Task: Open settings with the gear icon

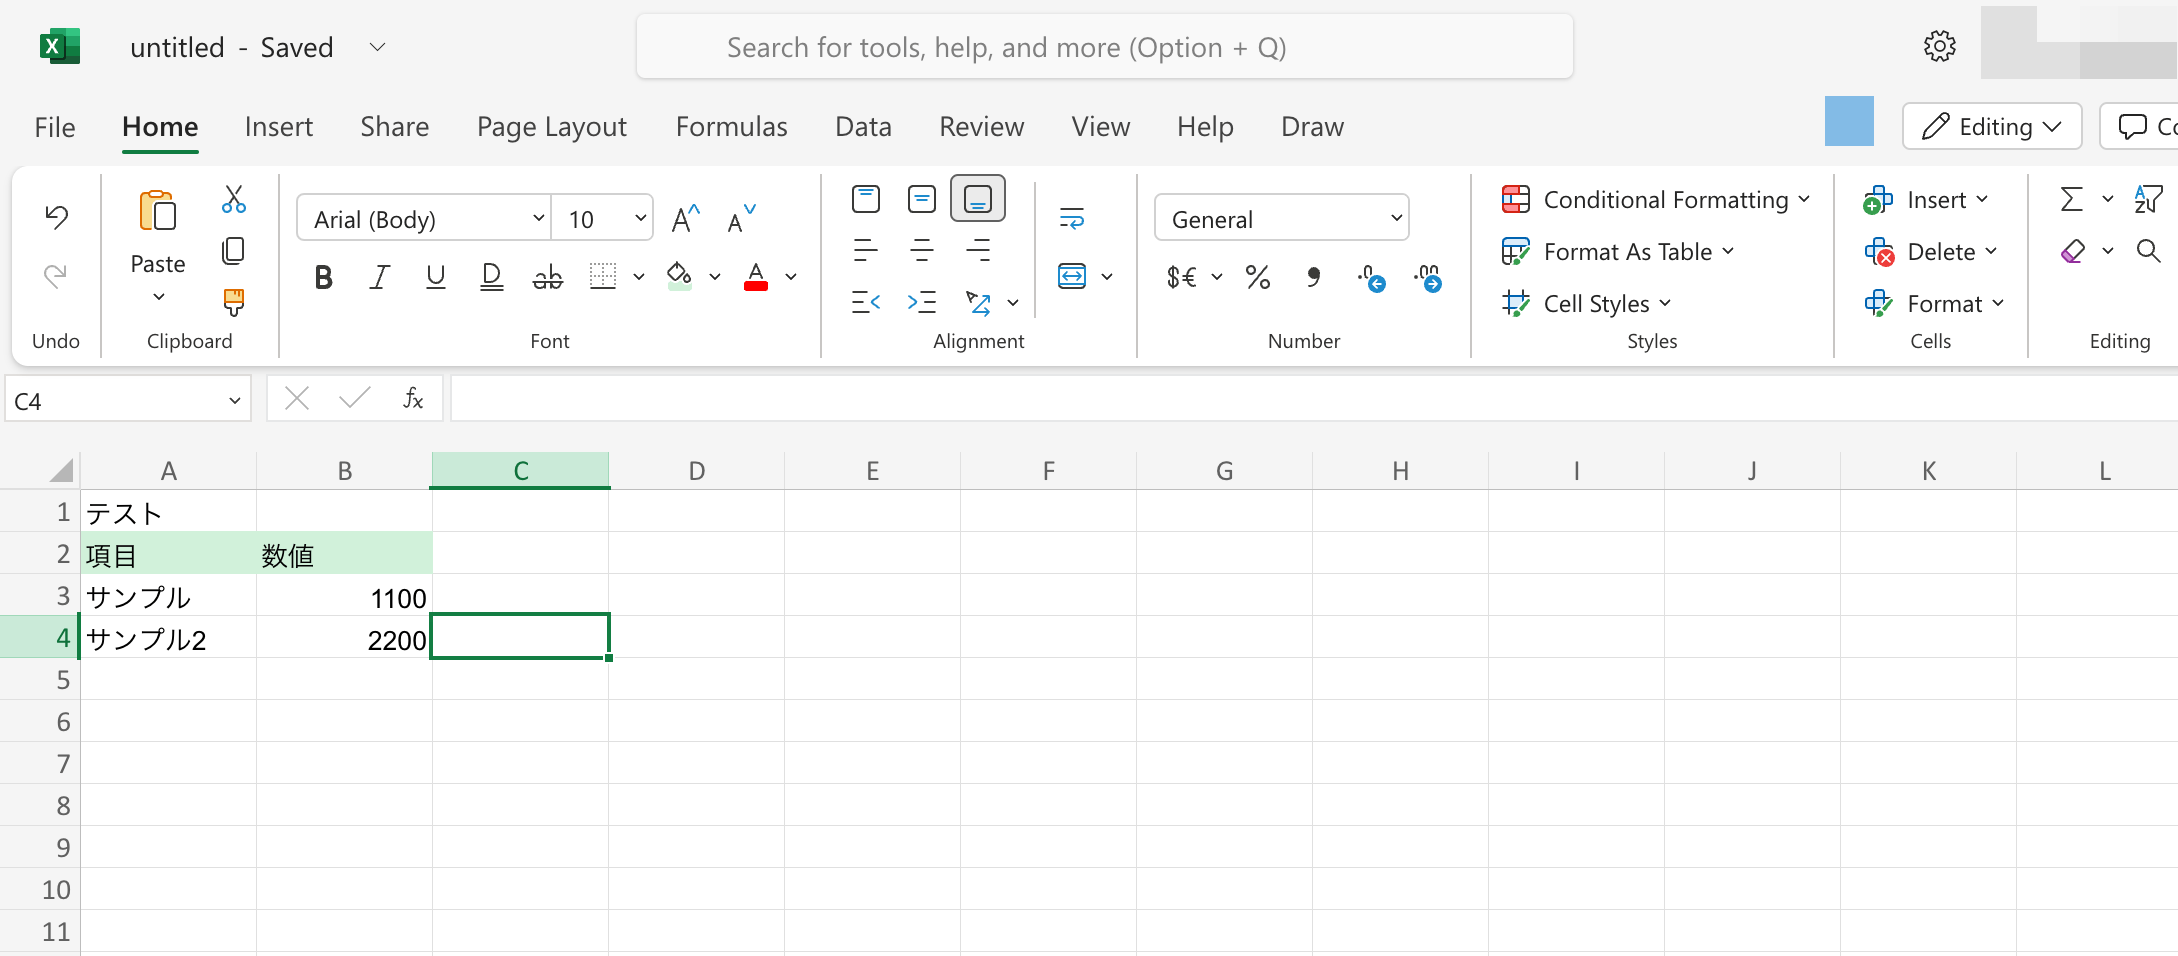Action: click(x=1939, y=46)
